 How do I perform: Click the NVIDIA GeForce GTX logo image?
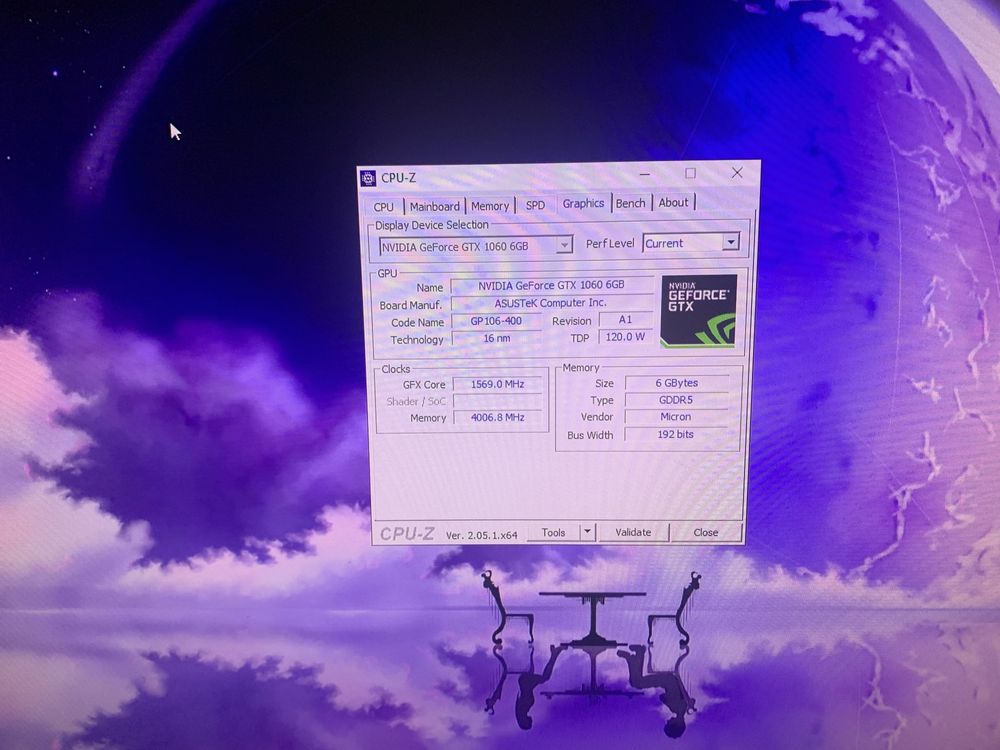pos(698,311)
